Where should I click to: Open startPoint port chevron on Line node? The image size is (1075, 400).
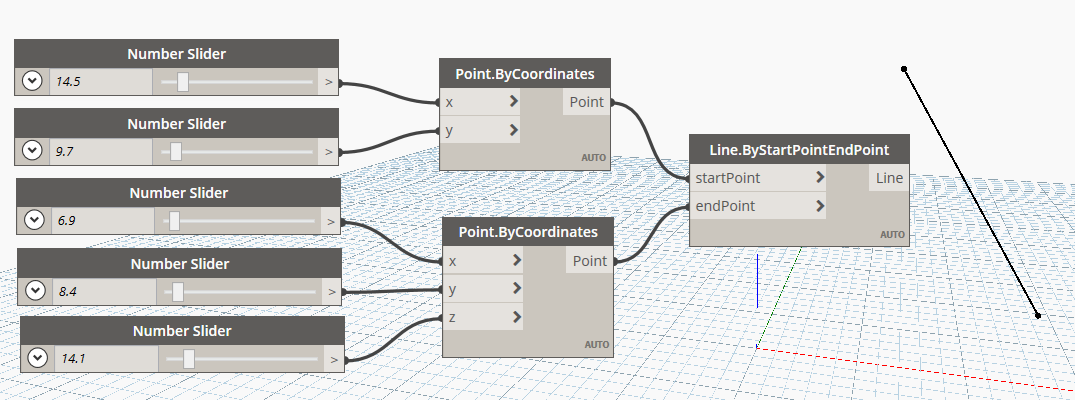(820, 178)
